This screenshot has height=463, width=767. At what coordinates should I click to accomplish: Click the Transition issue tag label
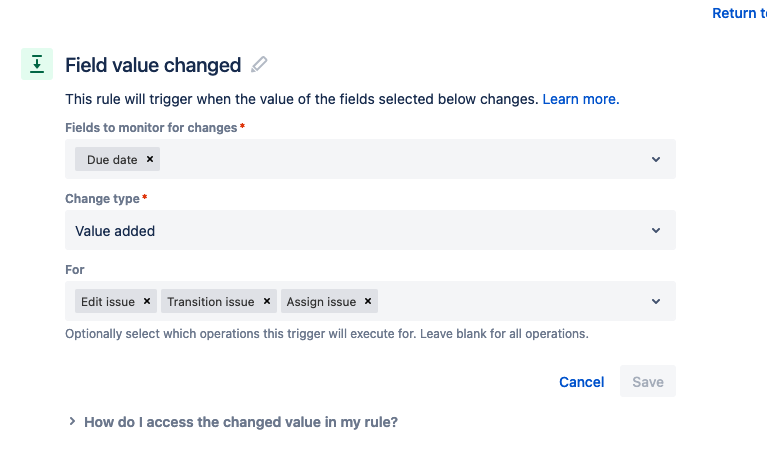click(x=211, y=301)
